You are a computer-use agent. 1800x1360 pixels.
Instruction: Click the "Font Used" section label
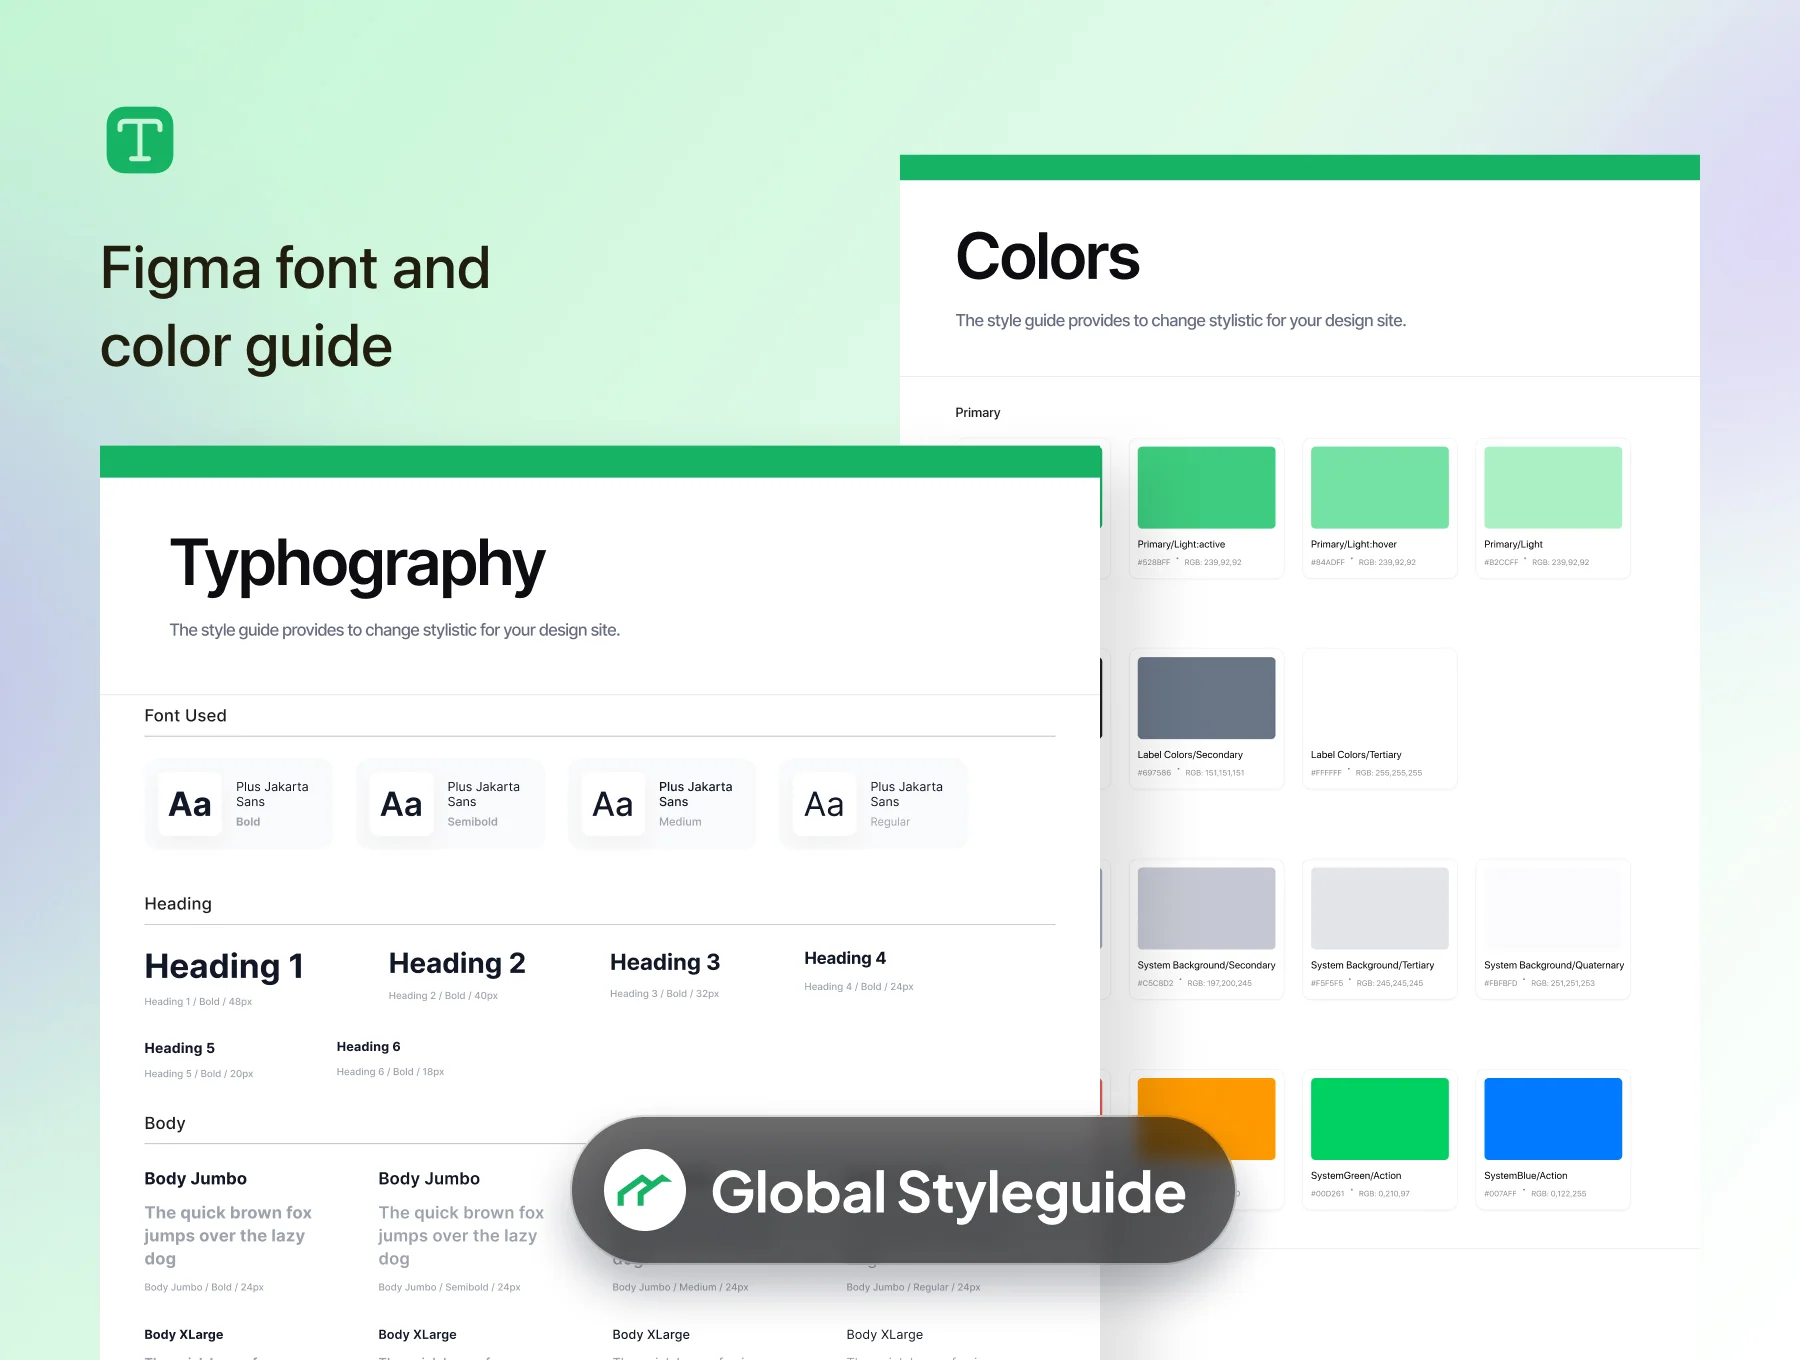coord(185,715)
